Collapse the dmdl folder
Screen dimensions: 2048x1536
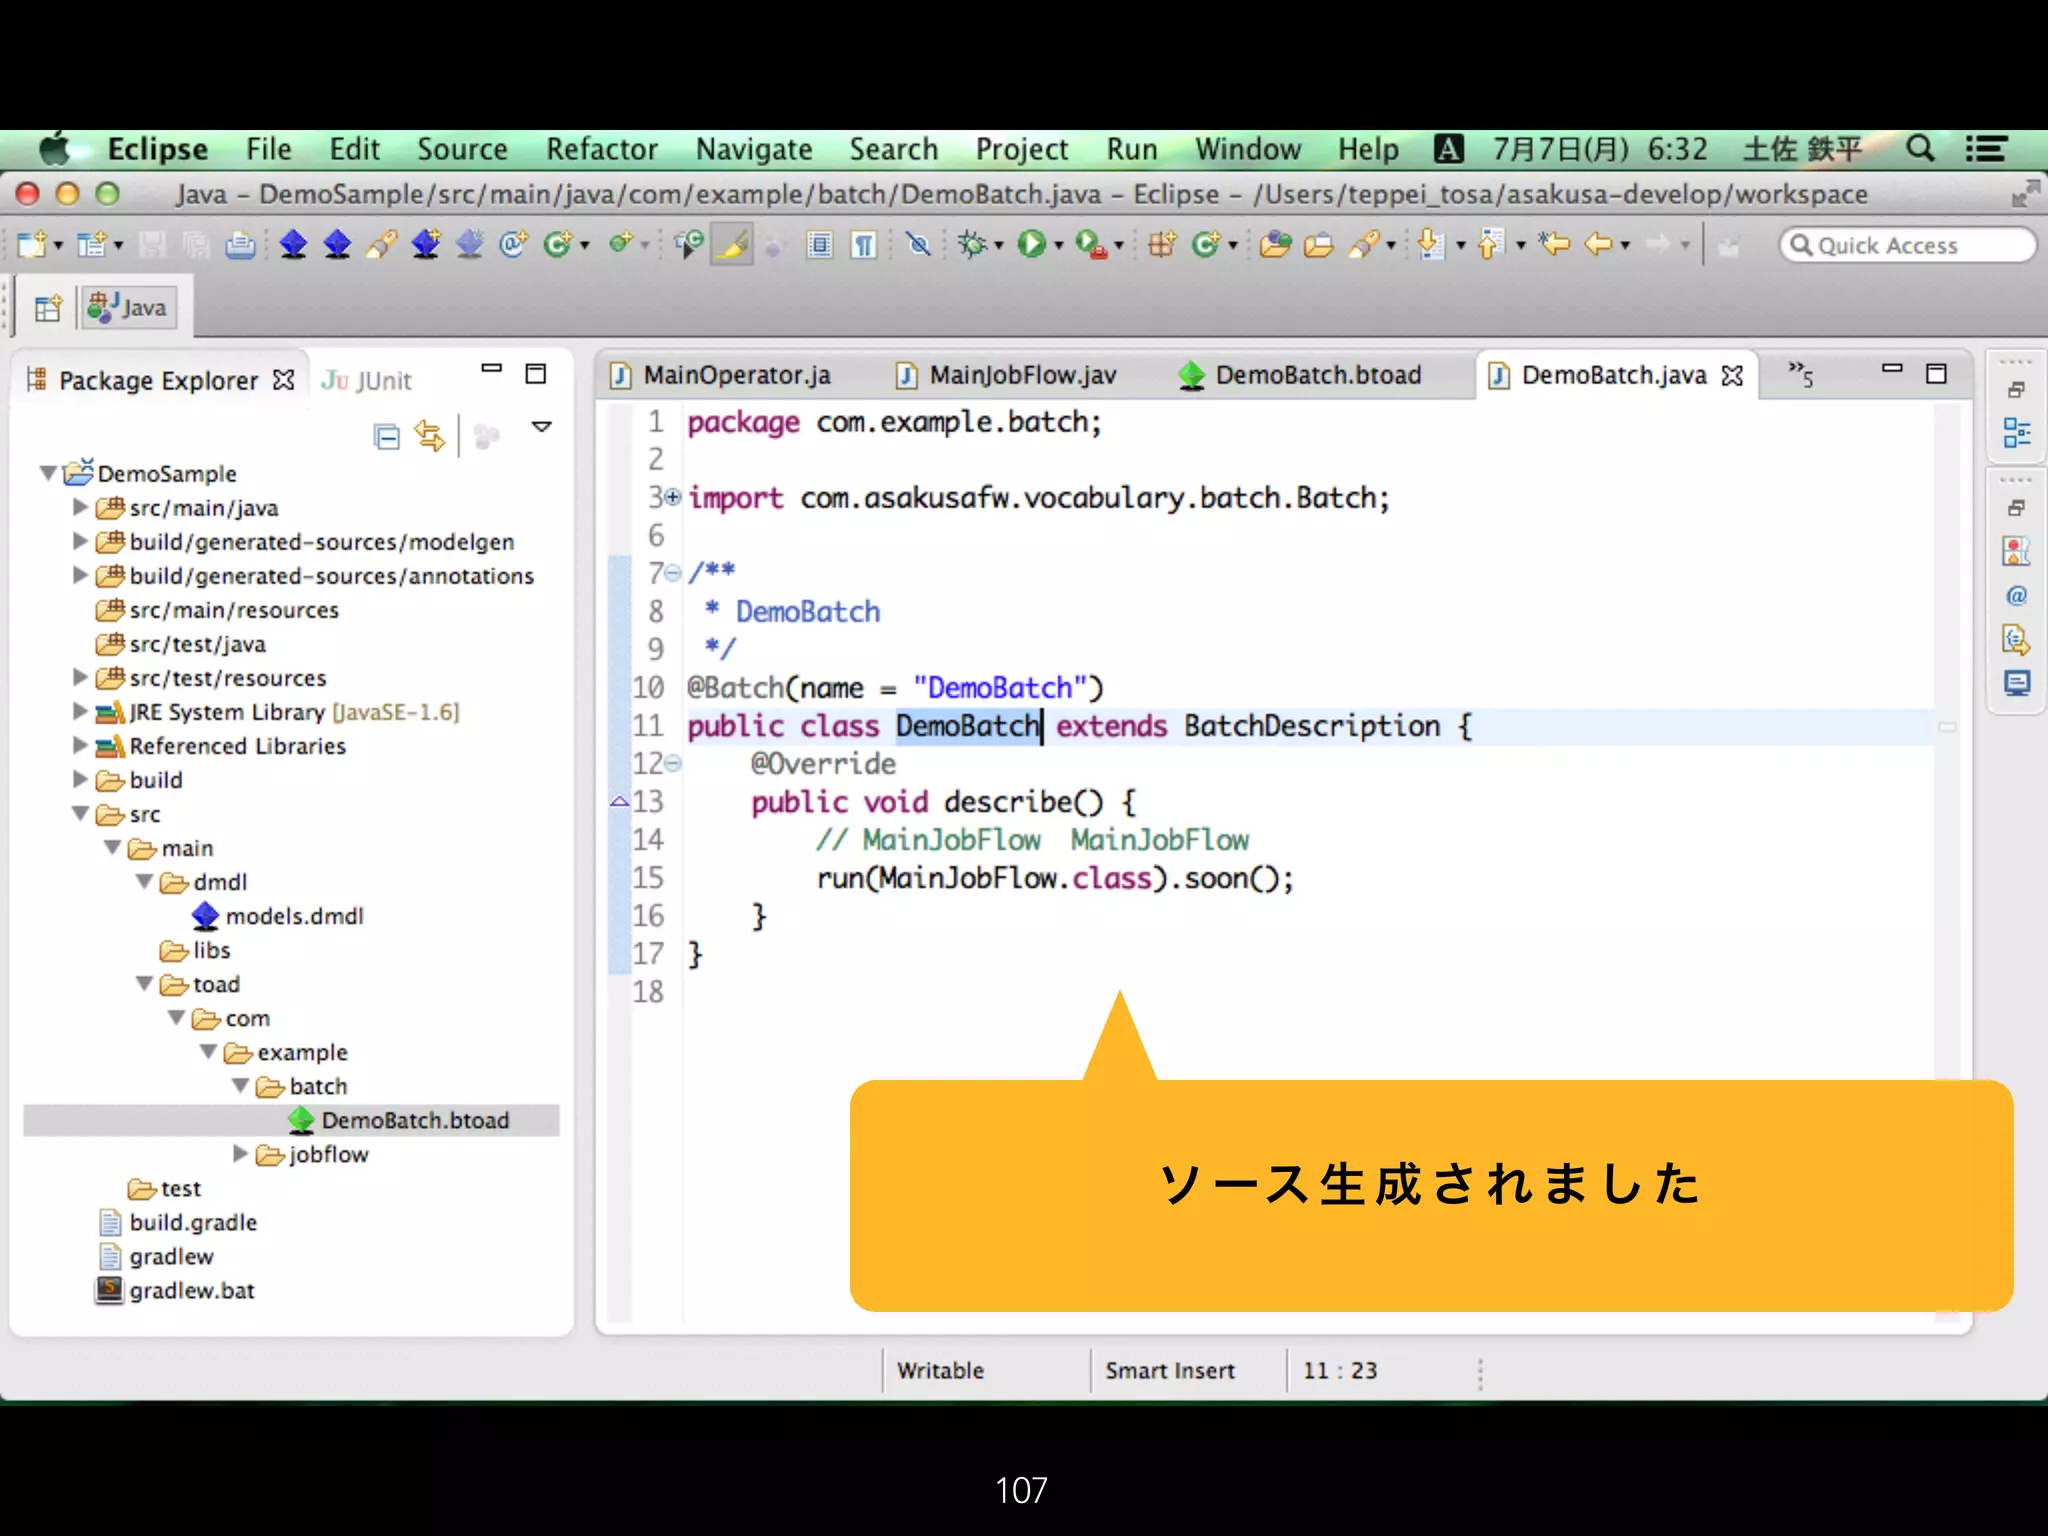point(145,881)
